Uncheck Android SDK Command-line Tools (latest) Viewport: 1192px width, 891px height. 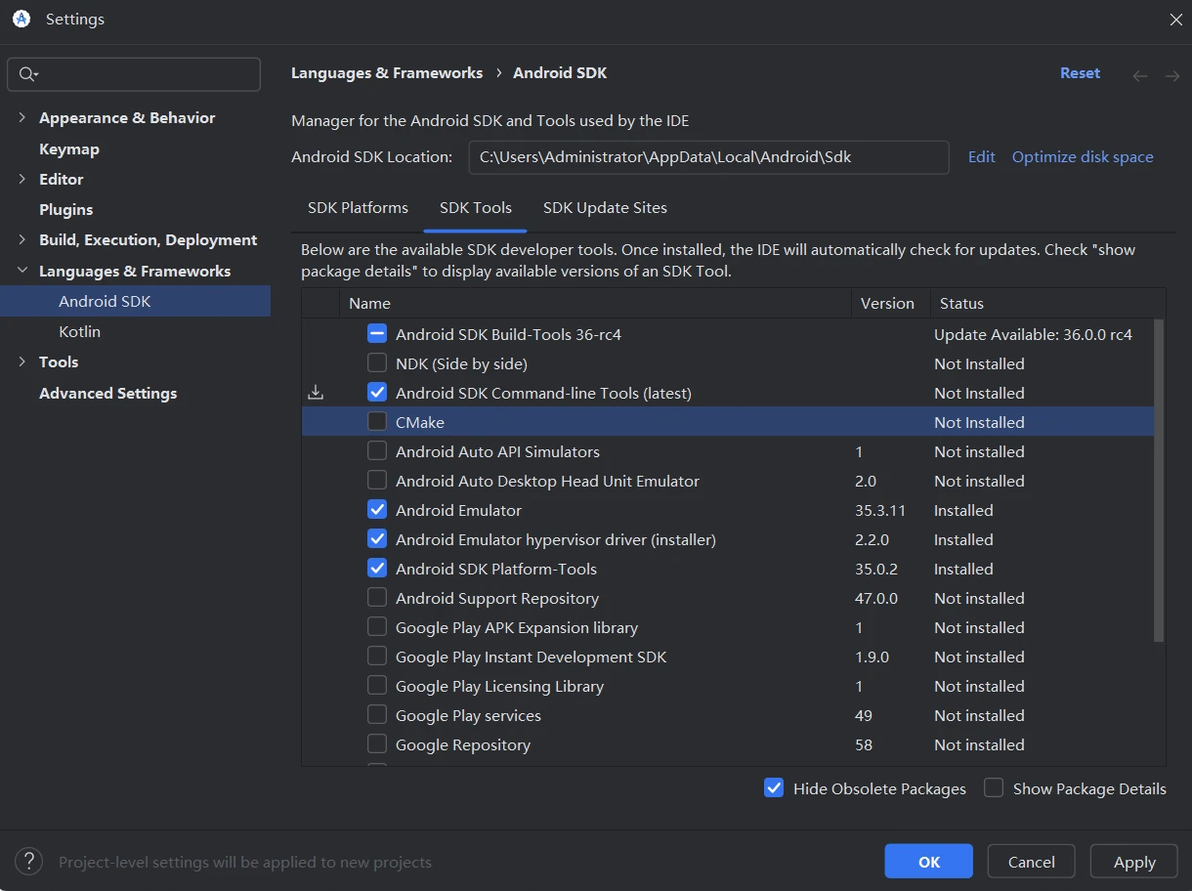coord(377,392)
